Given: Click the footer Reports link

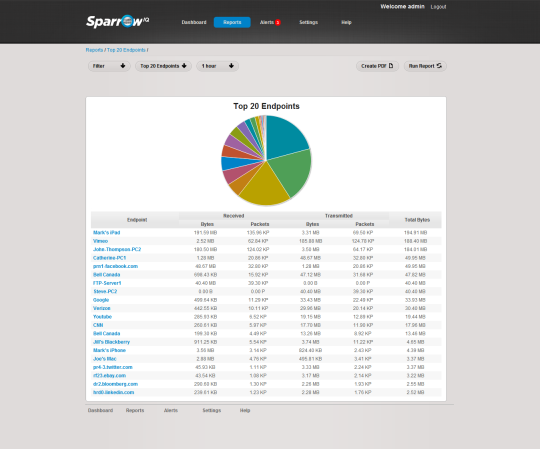Looking at the screenshot, I should 135,410.
